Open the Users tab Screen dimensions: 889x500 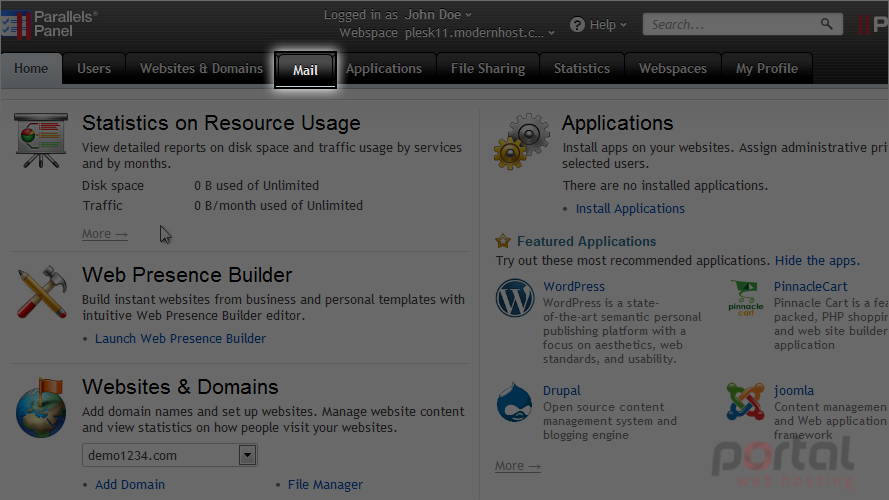coord(94,69)
